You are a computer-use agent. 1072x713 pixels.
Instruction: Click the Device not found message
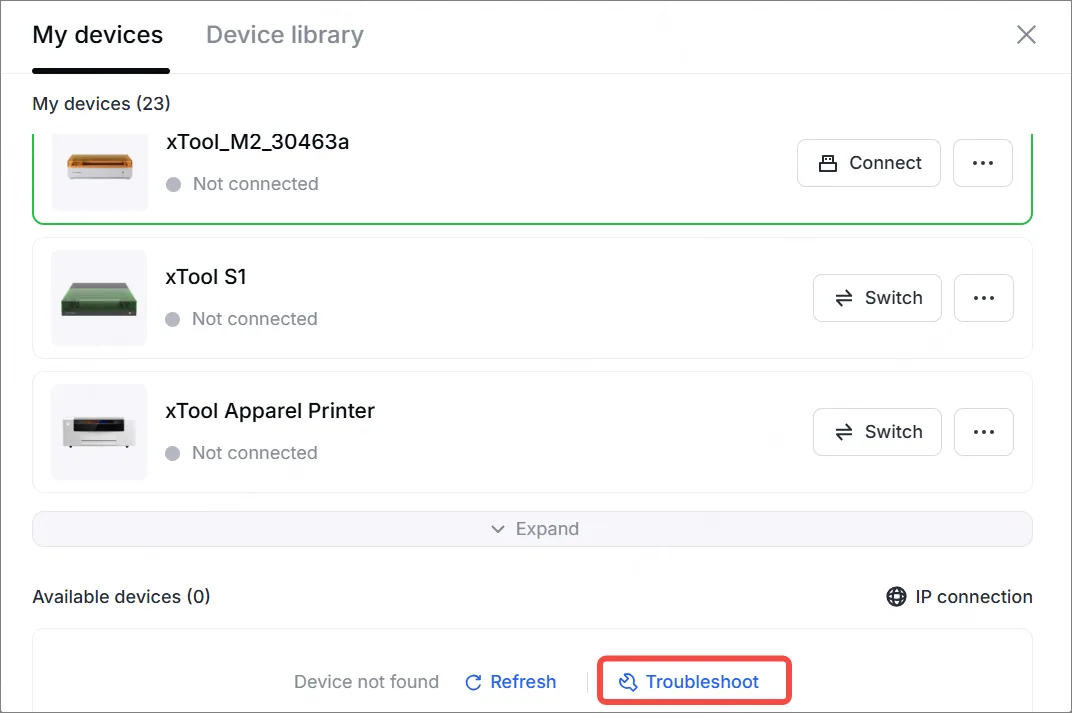click(366, 682)
